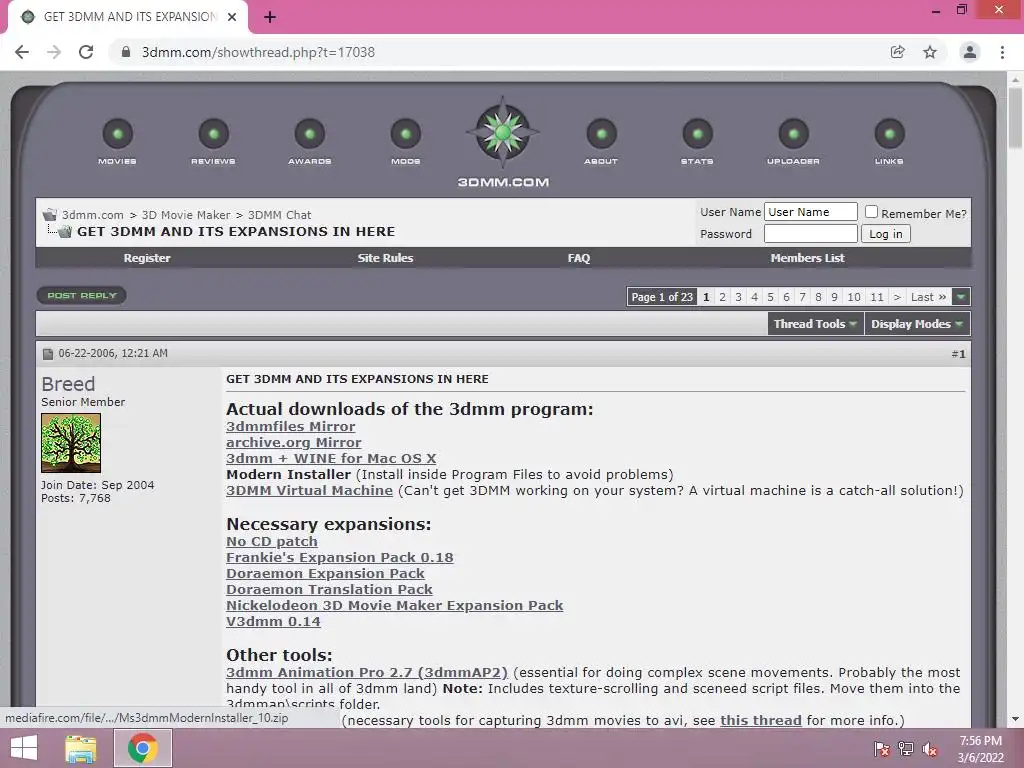The image size is (1024, 768).
Task: Reload the current page
Action: click(x=86, y=52)
